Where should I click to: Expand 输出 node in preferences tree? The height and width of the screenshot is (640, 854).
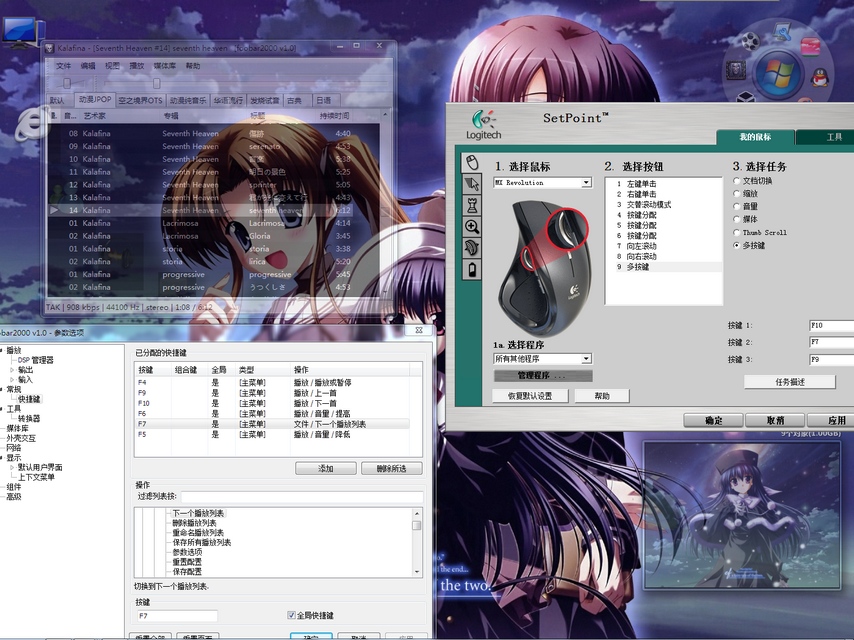pos(12,370)
